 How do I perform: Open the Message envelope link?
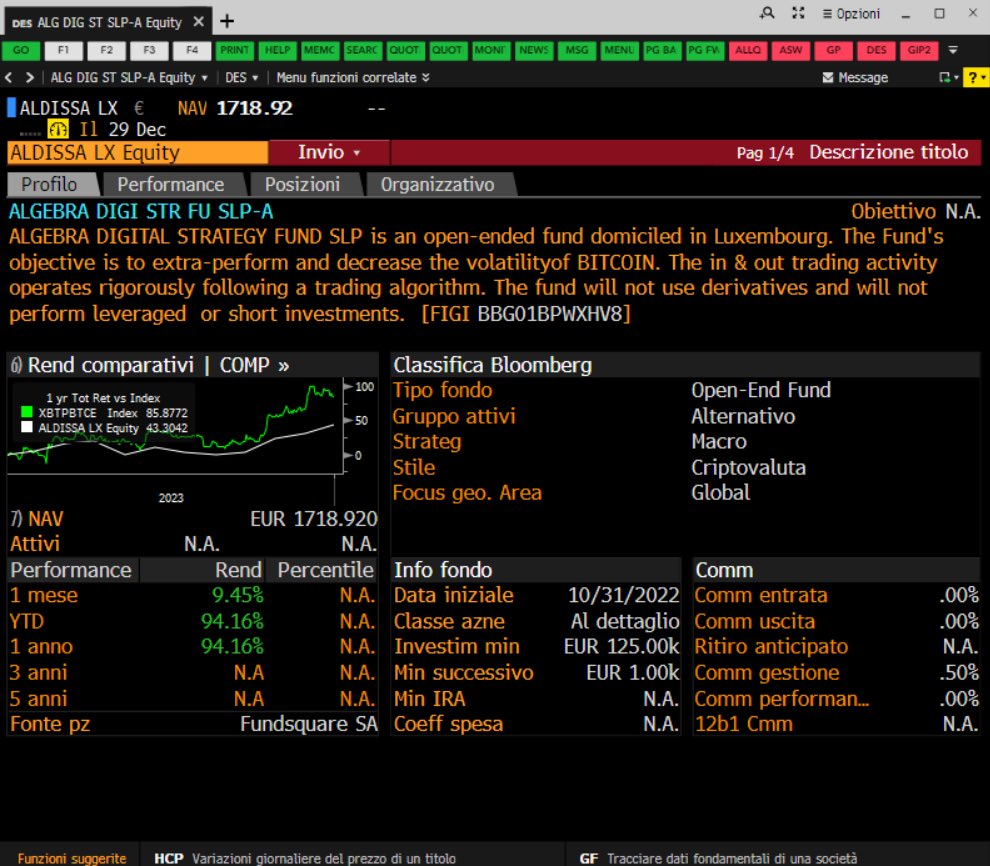coord(856,77)
